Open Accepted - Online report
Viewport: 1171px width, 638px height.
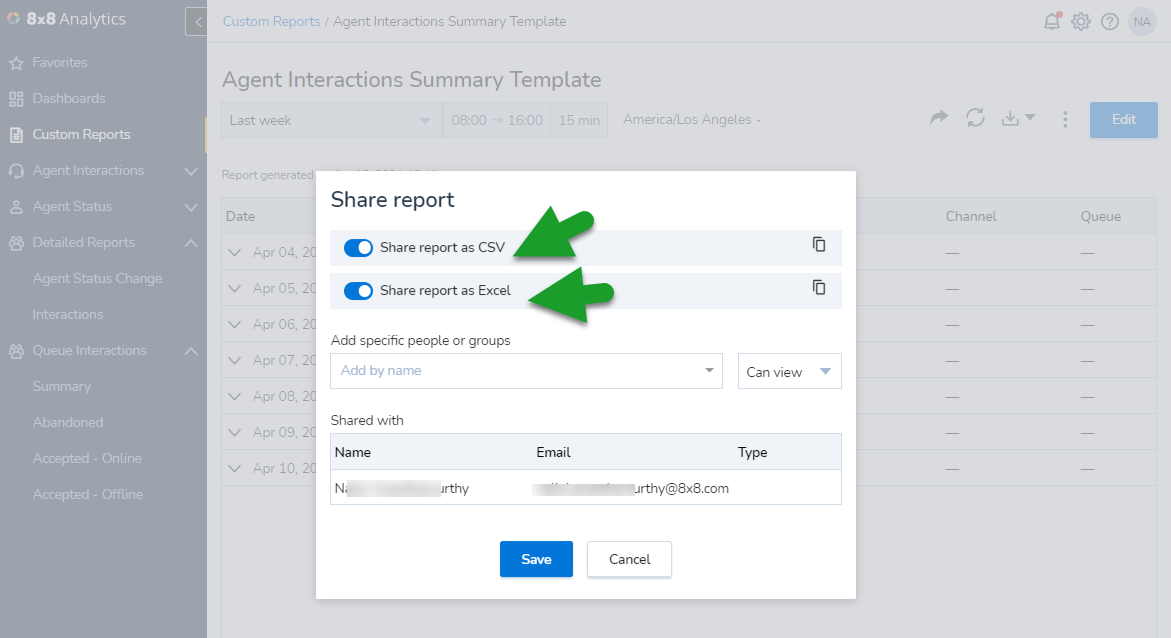(x=87, y=458)
